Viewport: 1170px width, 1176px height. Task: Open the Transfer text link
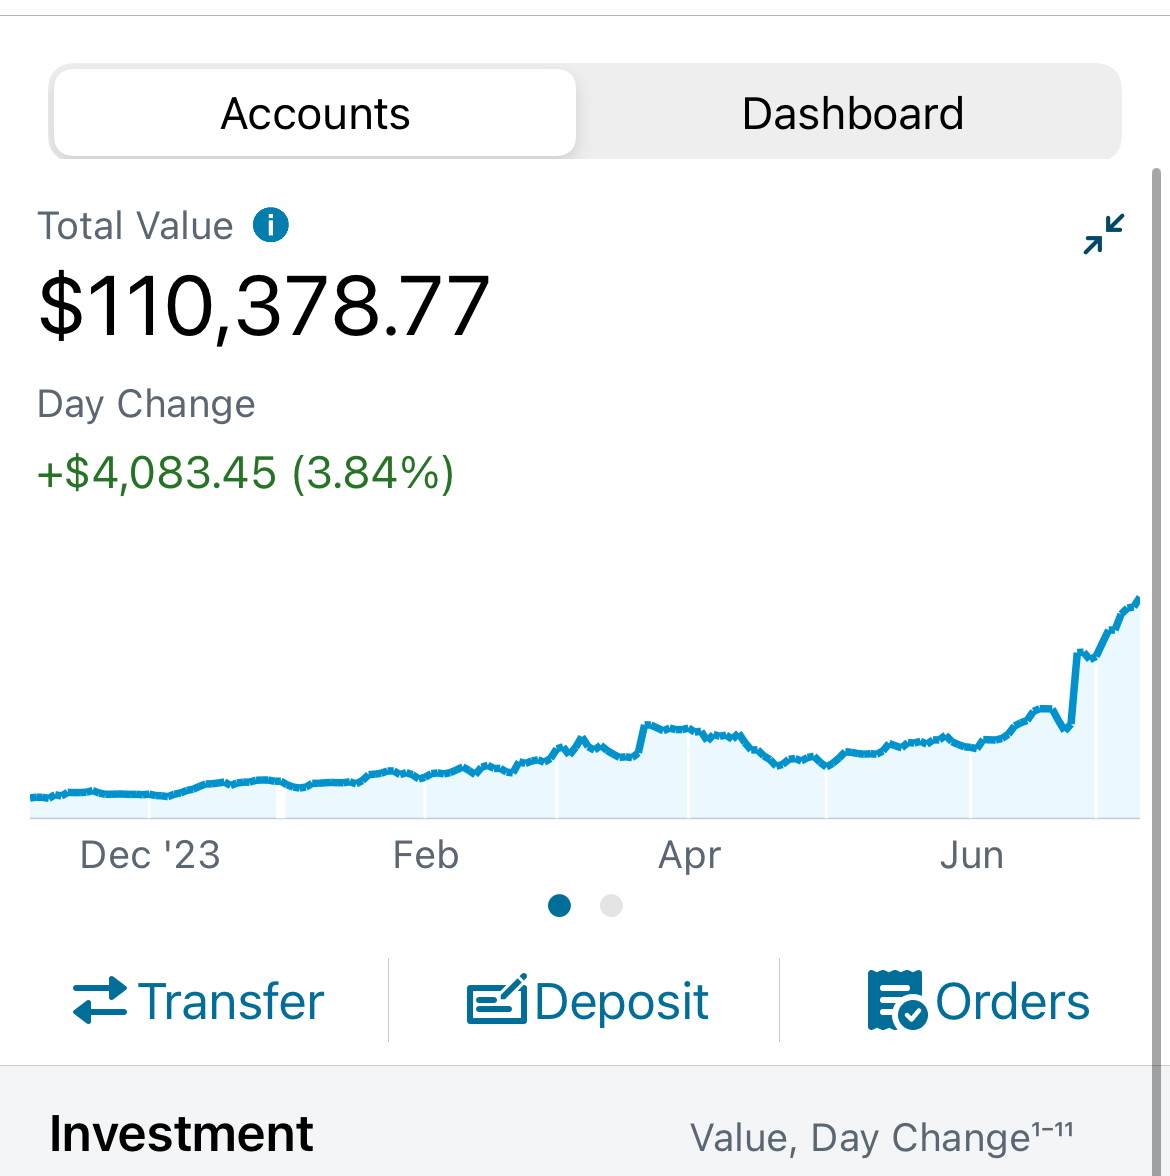(x=231, y=1001)
